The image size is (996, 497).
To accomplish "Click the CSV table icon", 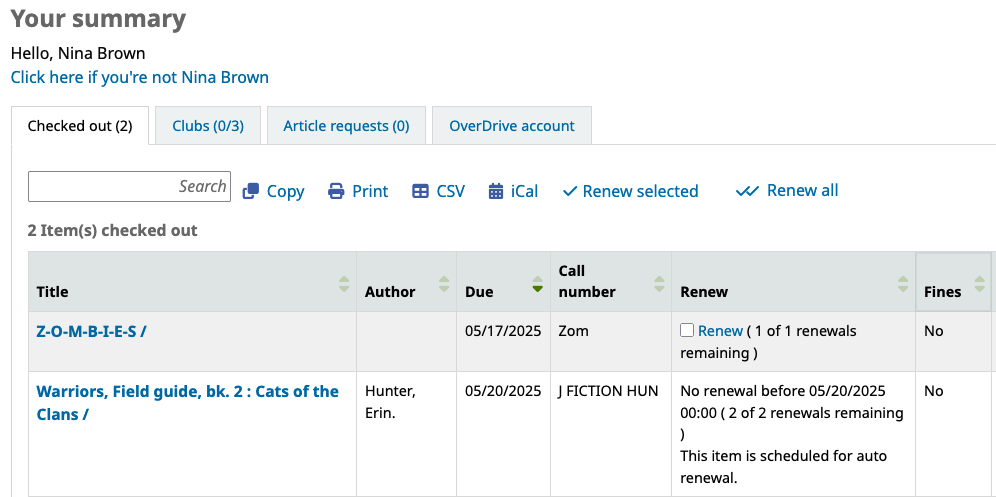I will pyautogui.click(x=421, y=191).
